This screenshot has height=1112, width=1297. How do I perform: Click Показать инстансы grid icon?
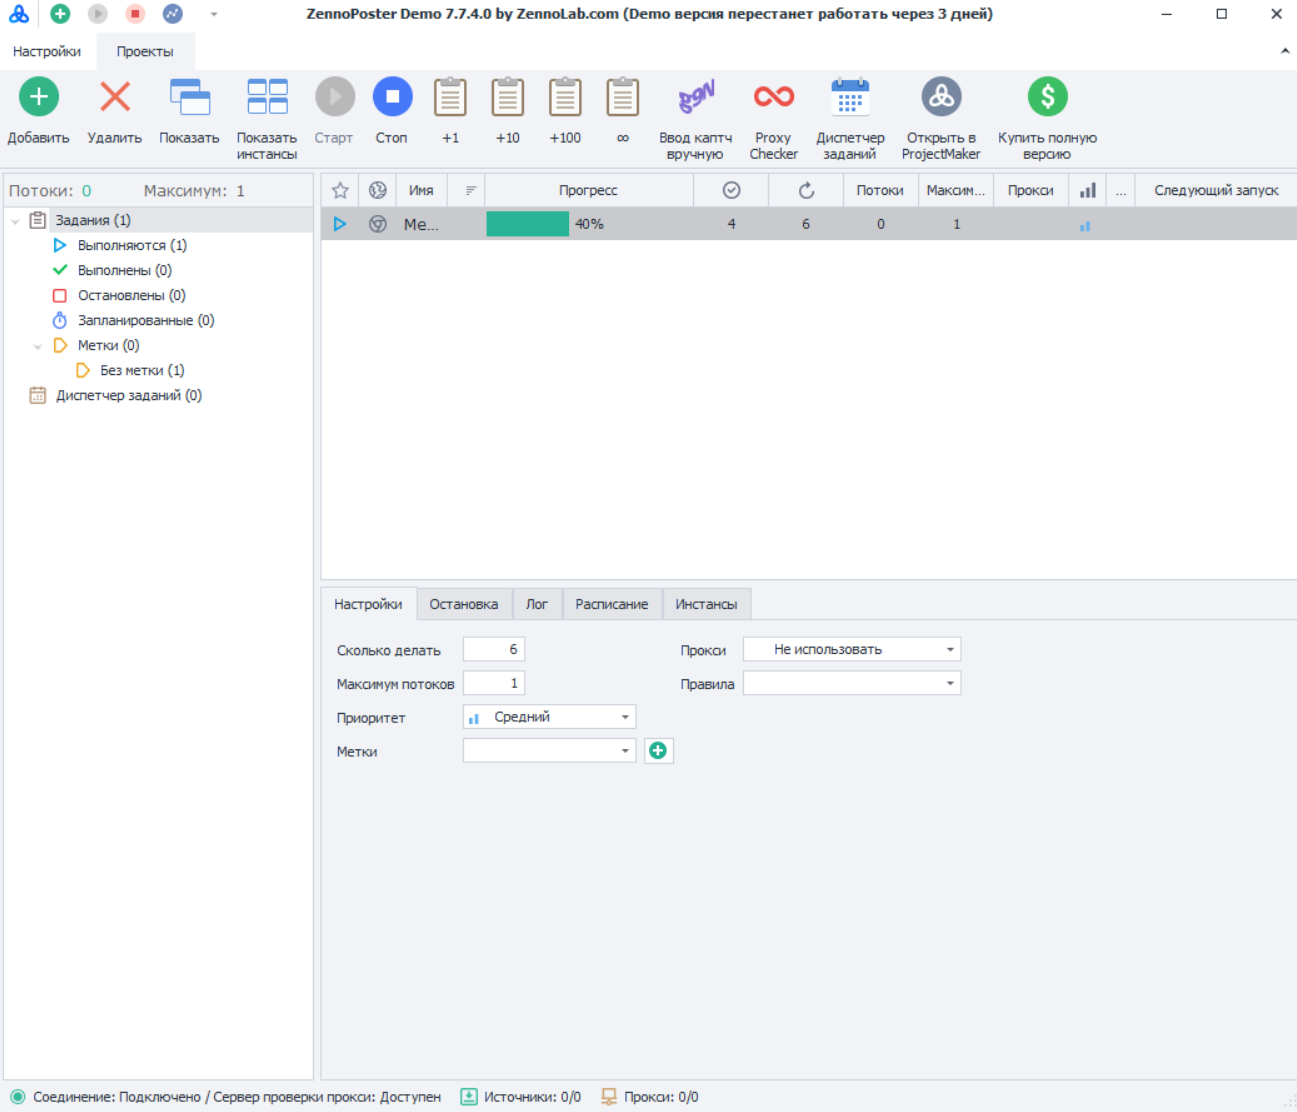(x=267, y=97)
